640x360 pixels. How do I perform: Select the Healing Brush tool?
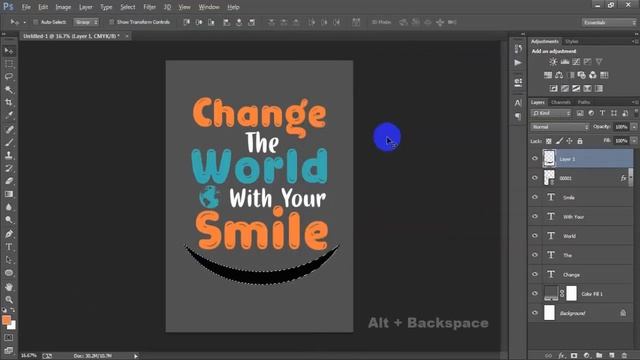pos(9,129)
